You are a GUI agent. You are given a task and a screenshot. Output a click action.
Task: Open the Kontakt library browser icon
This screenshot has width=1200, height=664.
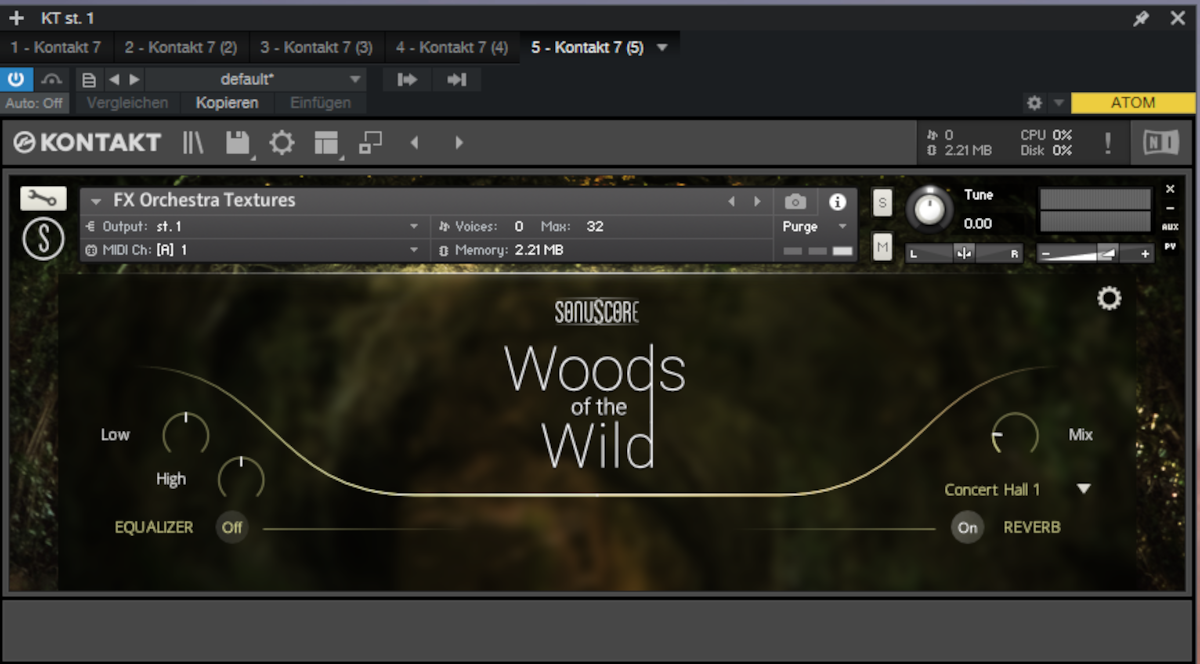[193, 143]
